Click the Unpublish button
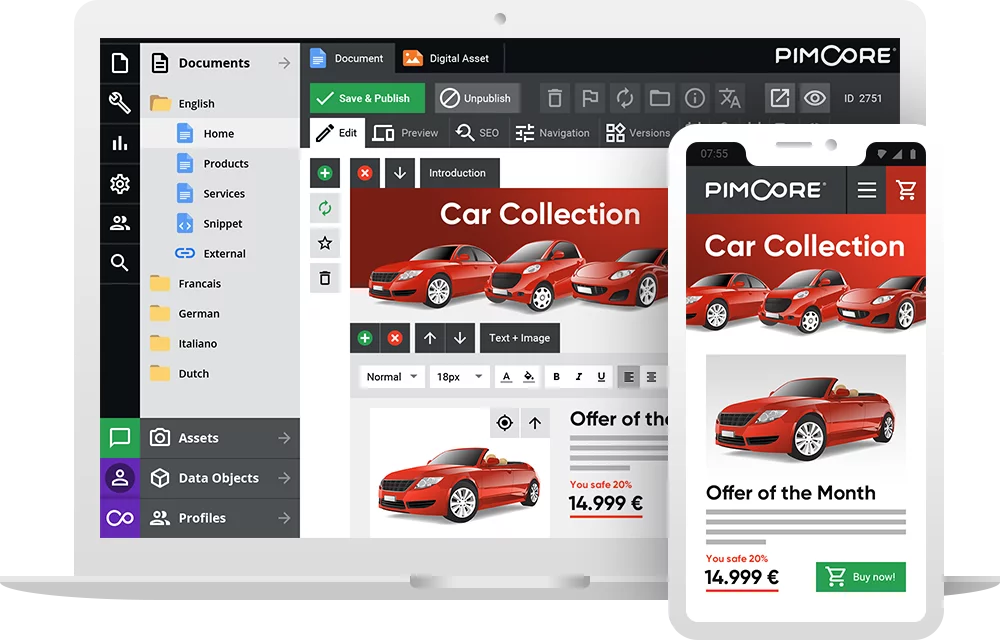This screenshot has height=640, width=1000. point(478,98)
